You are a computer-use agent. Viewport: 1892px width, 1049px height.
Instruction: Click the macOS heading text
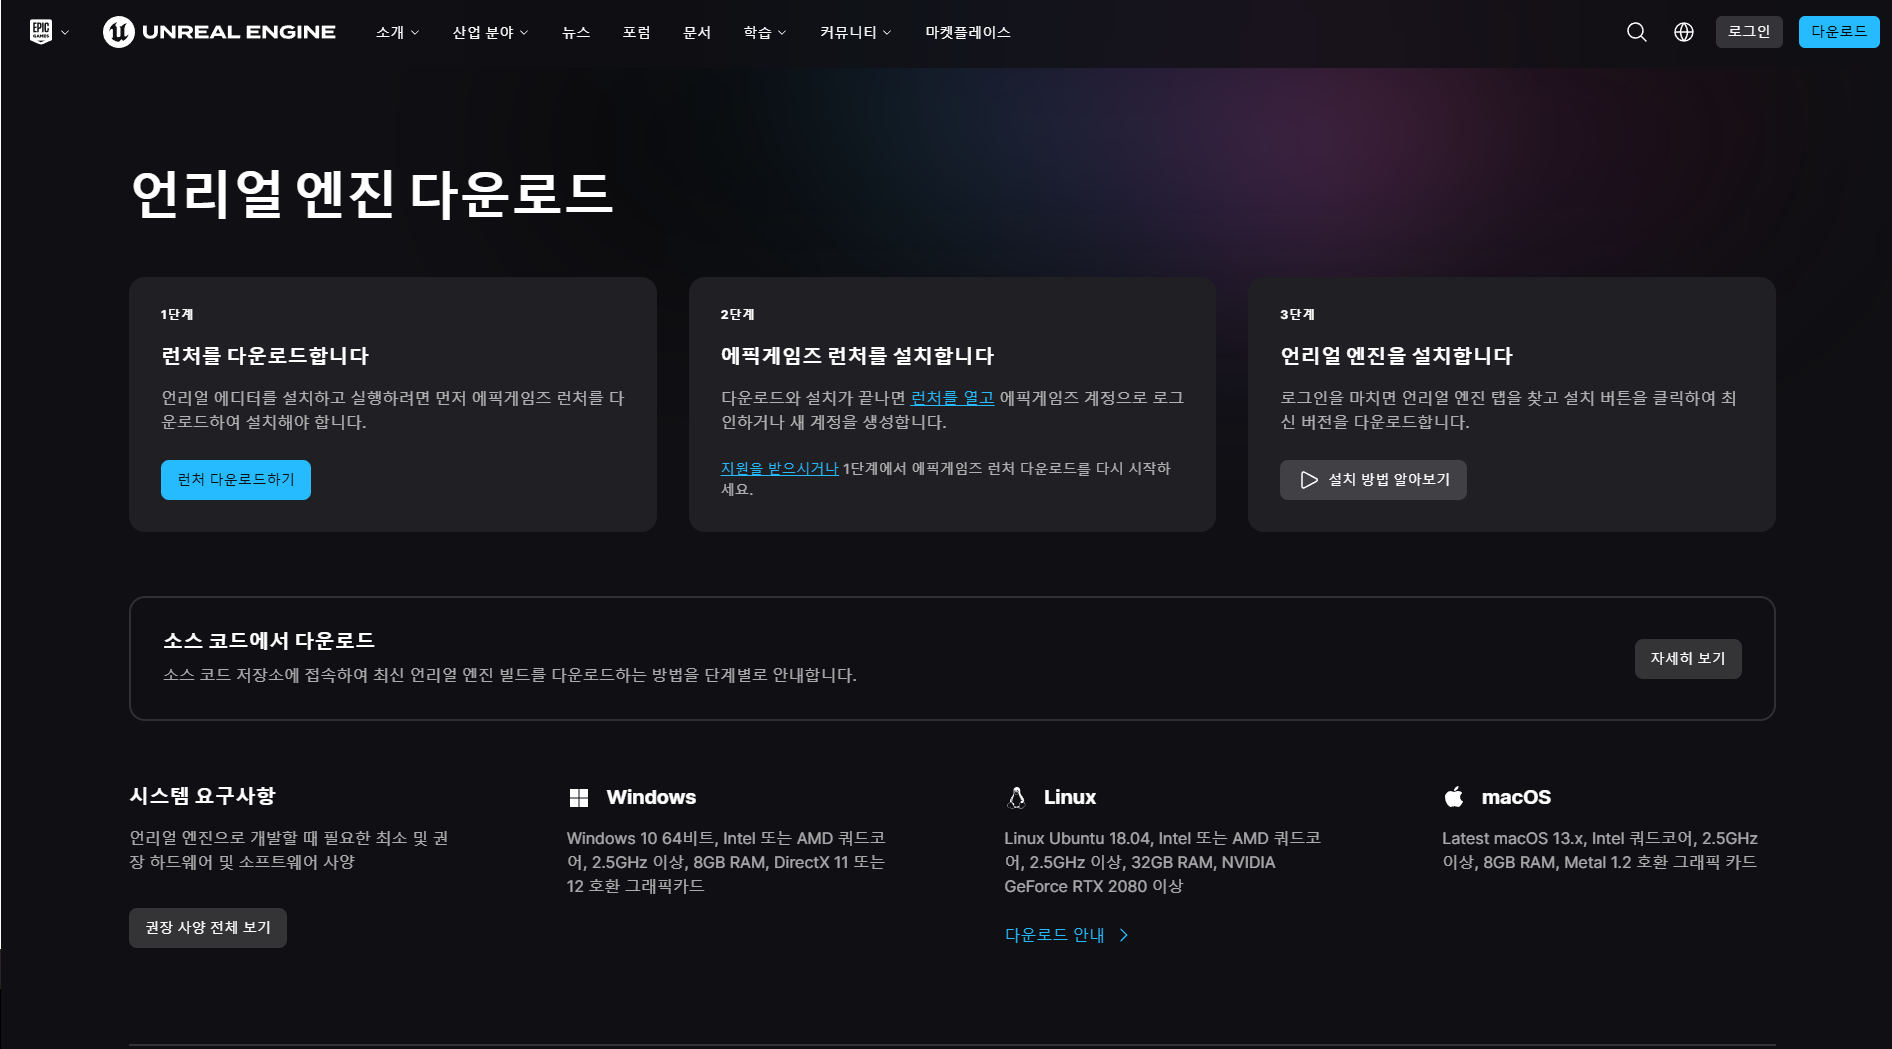coord(1516,798)
